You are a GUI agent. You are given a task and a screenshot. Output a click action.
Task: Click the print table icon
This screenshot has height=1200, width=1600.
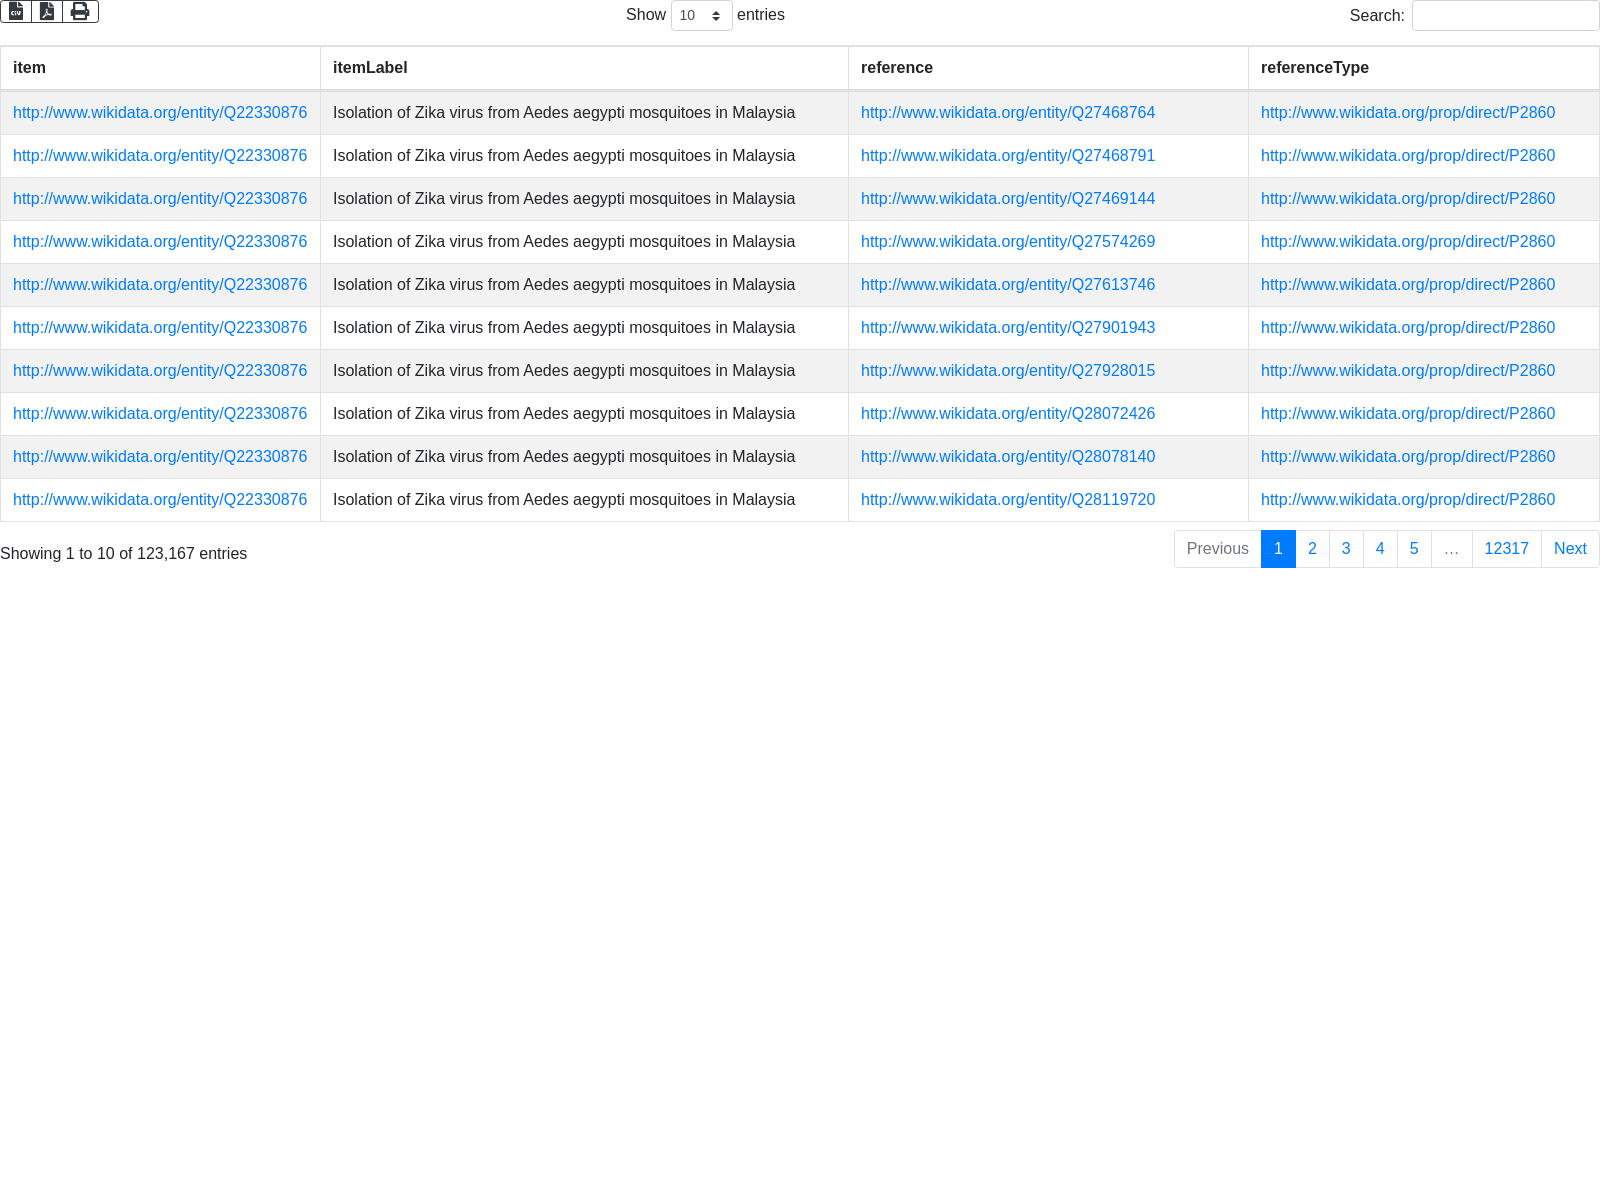pos(80,11)
